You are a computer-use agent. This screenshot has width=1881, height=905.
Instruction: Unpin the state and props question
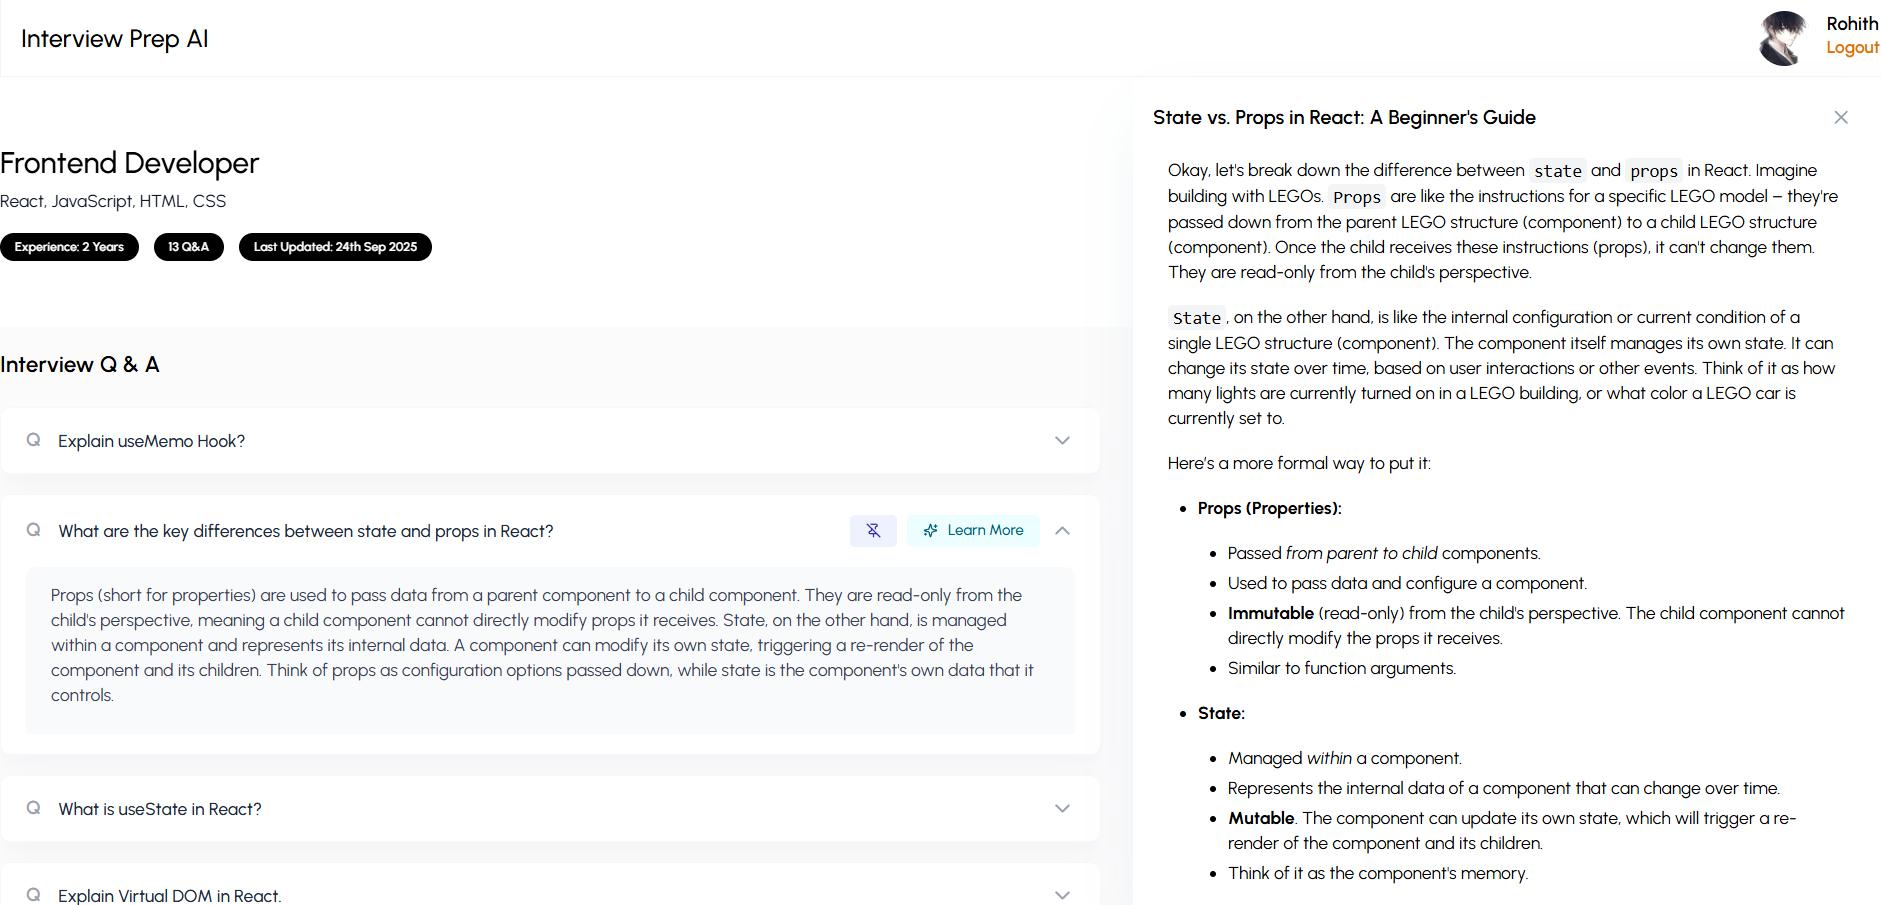pyautogui.click(x=873, y=531)
